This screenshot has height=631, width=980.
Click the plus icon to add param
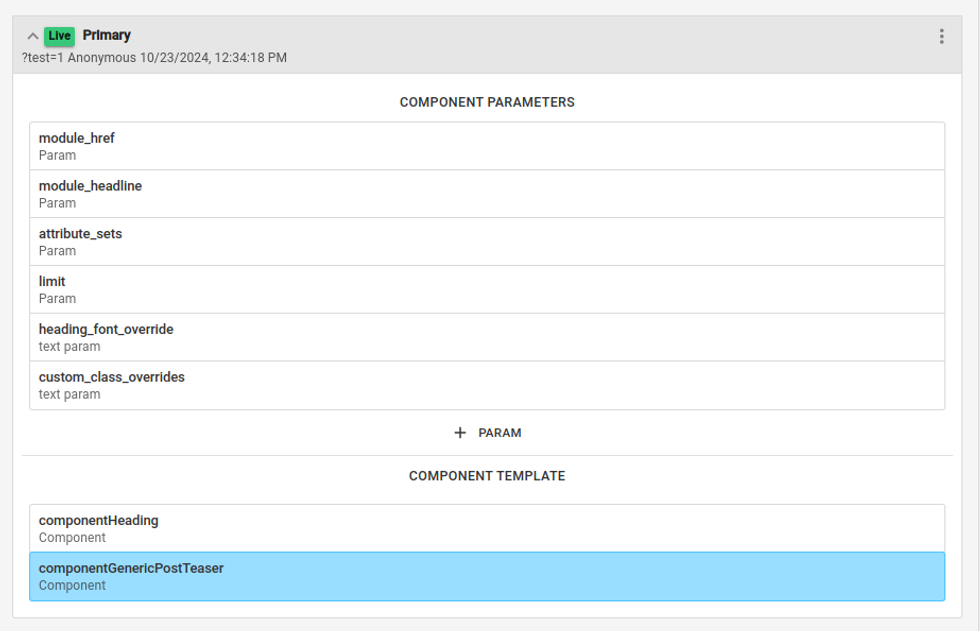[460, 433]
